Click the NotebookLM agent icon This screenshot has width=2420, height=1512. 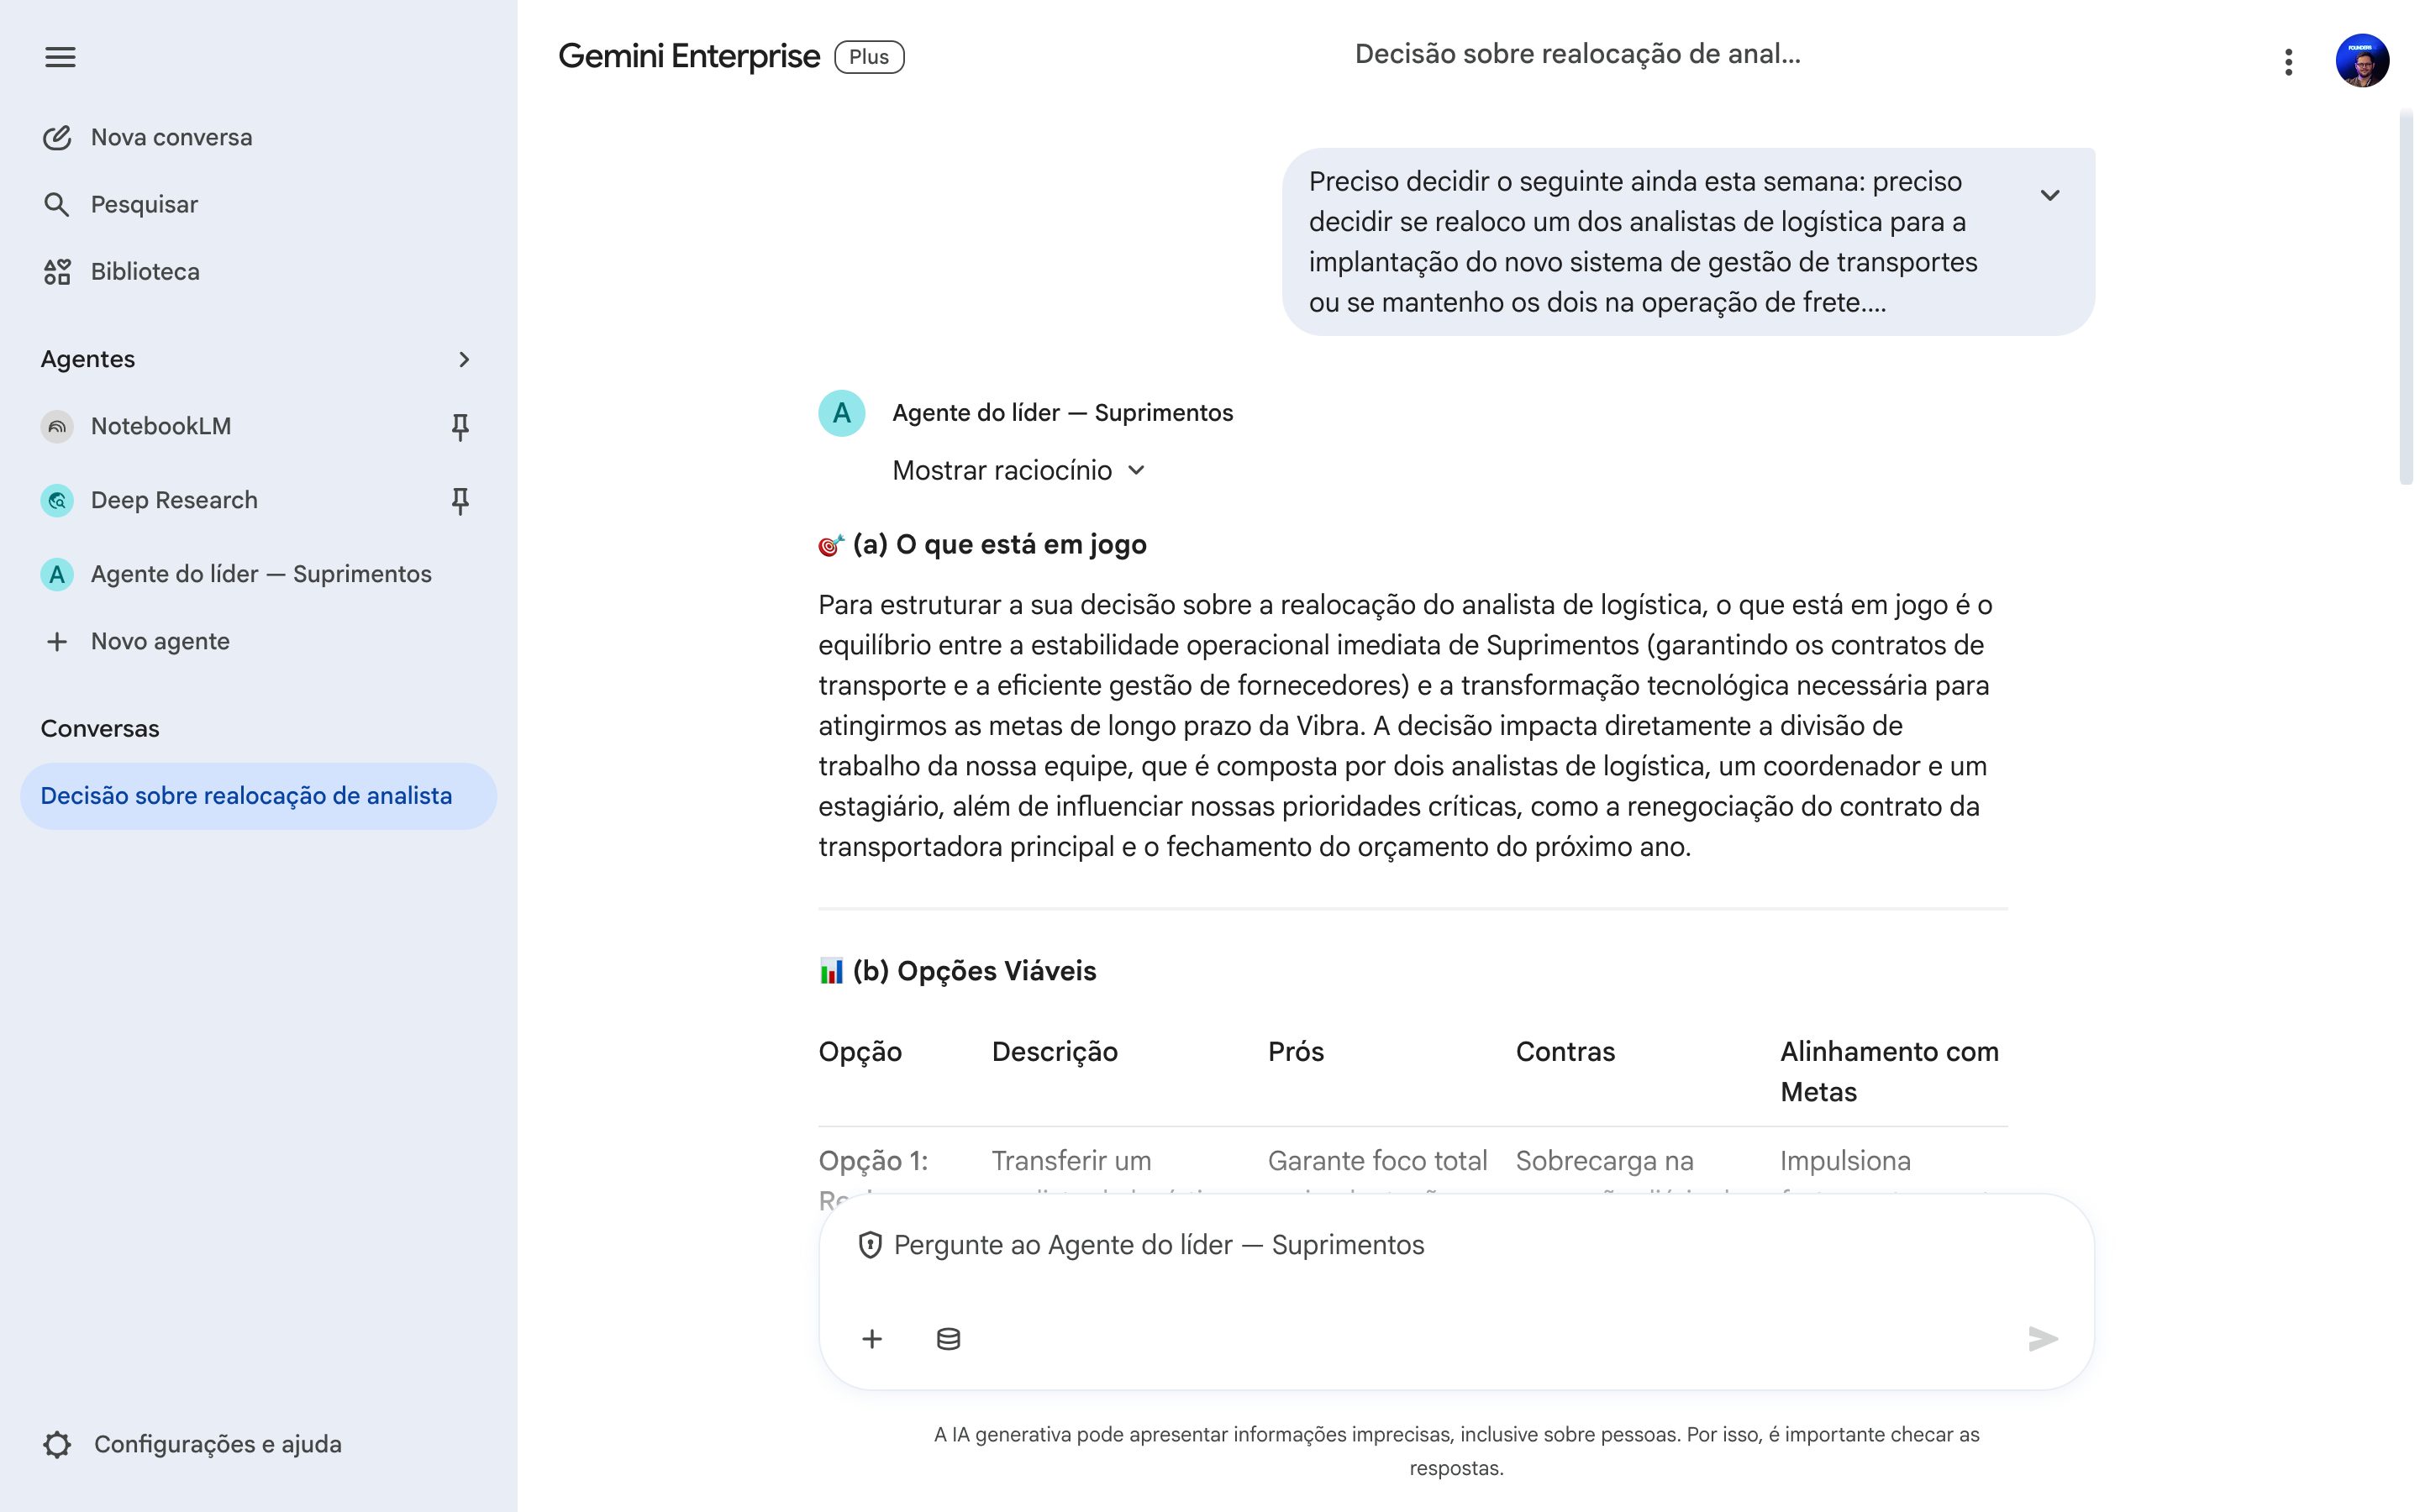[x=57, y=426]
